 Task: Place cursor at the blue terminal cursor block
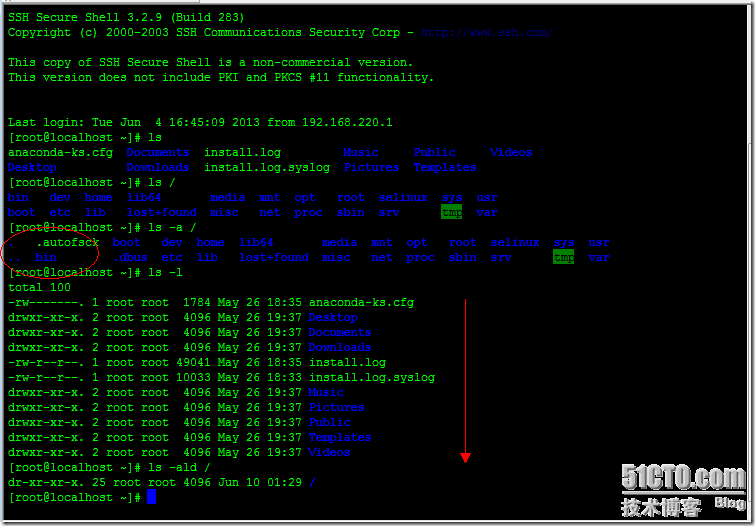click(151, 497)
